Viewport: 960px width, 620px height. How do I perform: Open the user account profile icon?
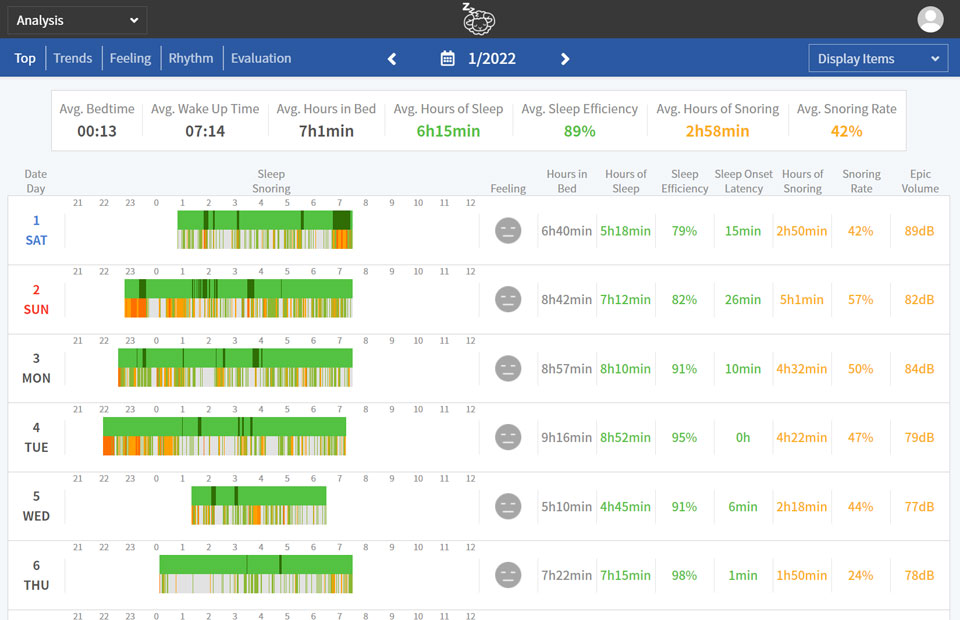tap(930, 18)
